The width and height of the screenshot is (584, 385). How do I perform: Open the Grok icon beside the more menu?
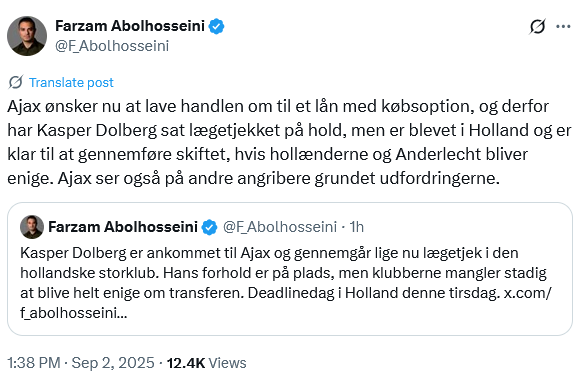pos(537,26)
